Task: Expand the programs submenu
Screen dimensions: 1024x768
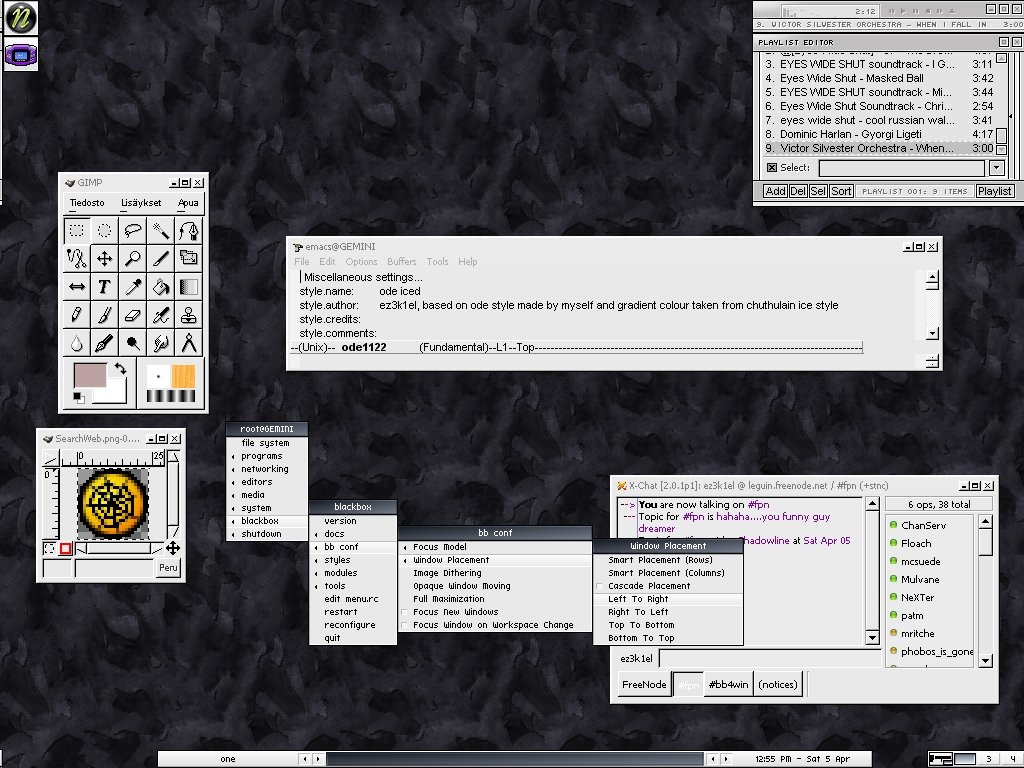Action: (x=266, y=456)
